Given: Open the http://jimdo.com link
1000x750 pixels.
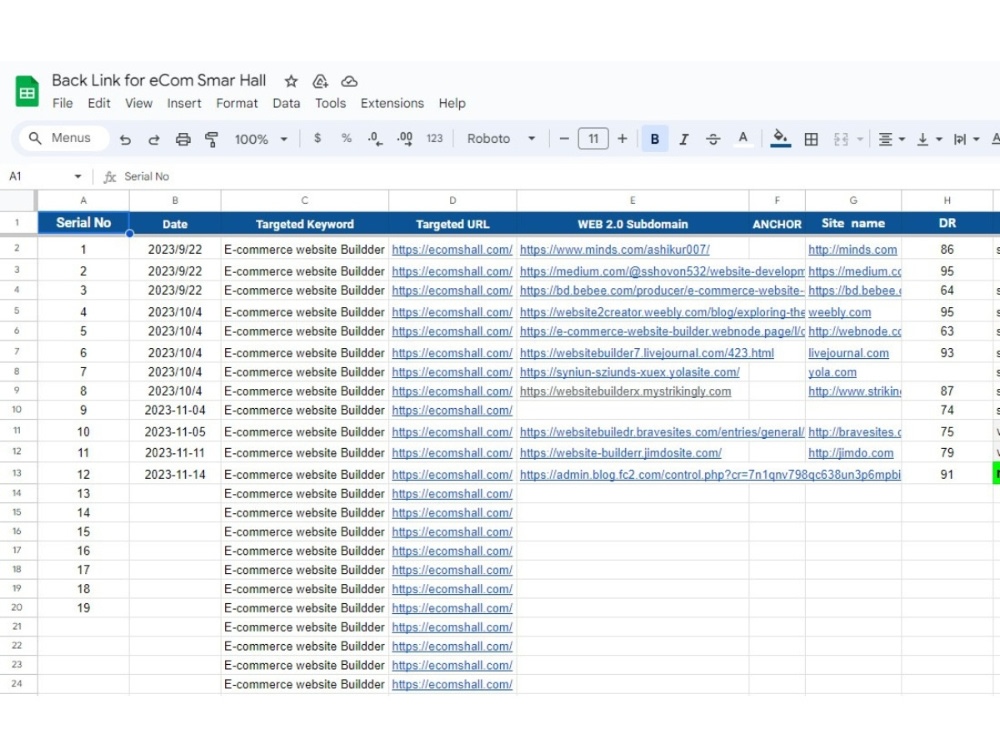Looking at the screenshot, I should pos(851,453).
